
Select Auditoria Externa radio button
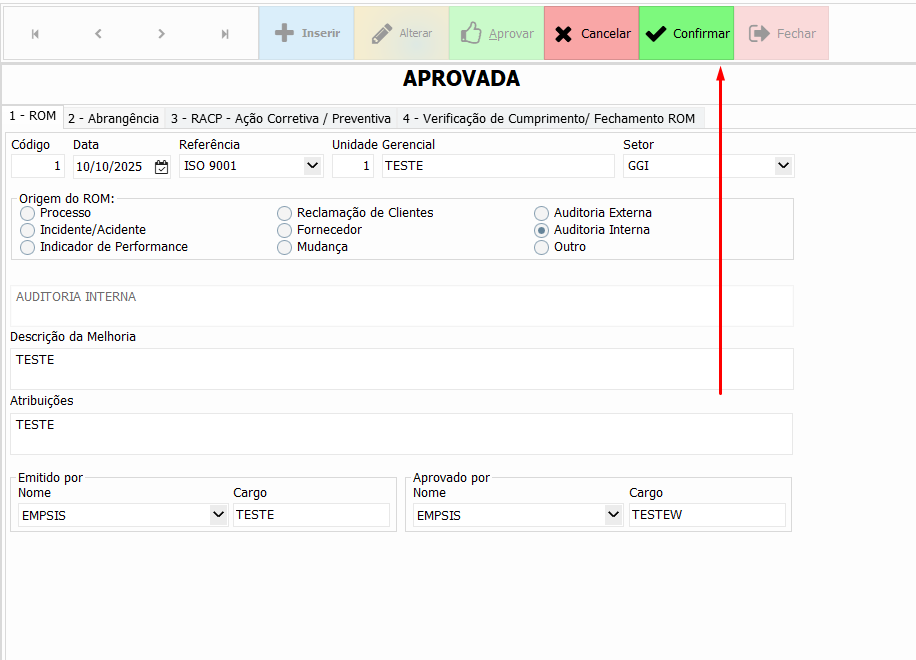click(541, 213)
